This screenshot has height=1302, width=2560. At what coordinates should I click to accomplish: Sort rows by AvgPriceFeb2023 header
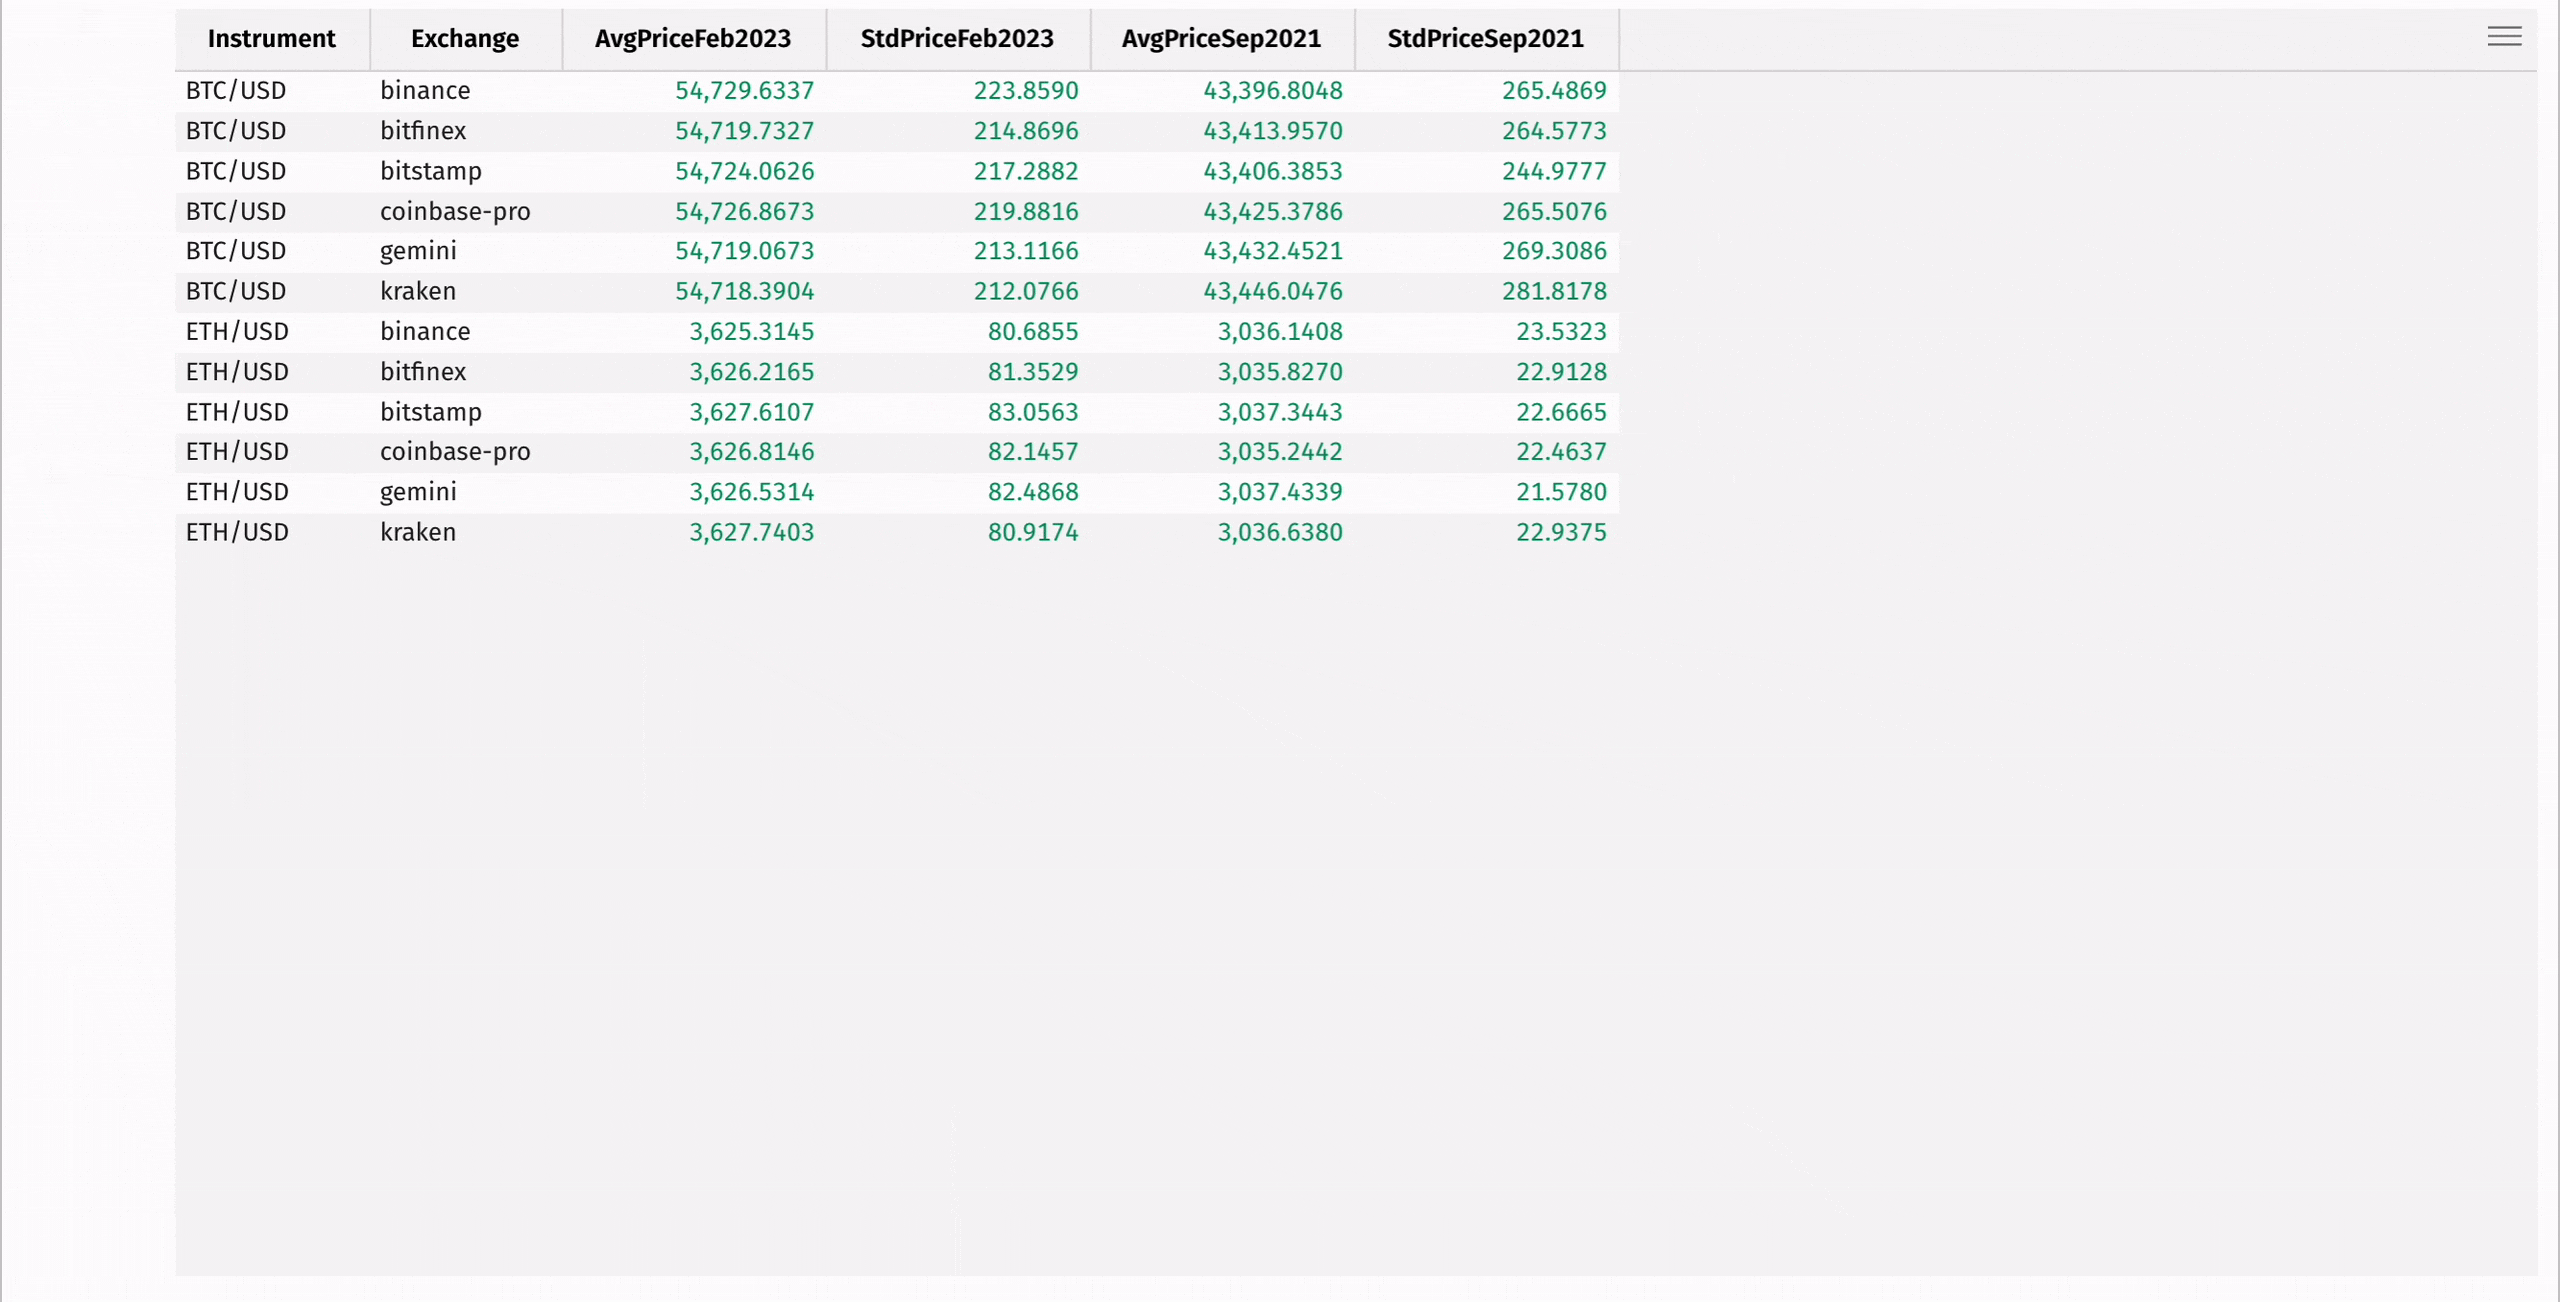point(693,39)
